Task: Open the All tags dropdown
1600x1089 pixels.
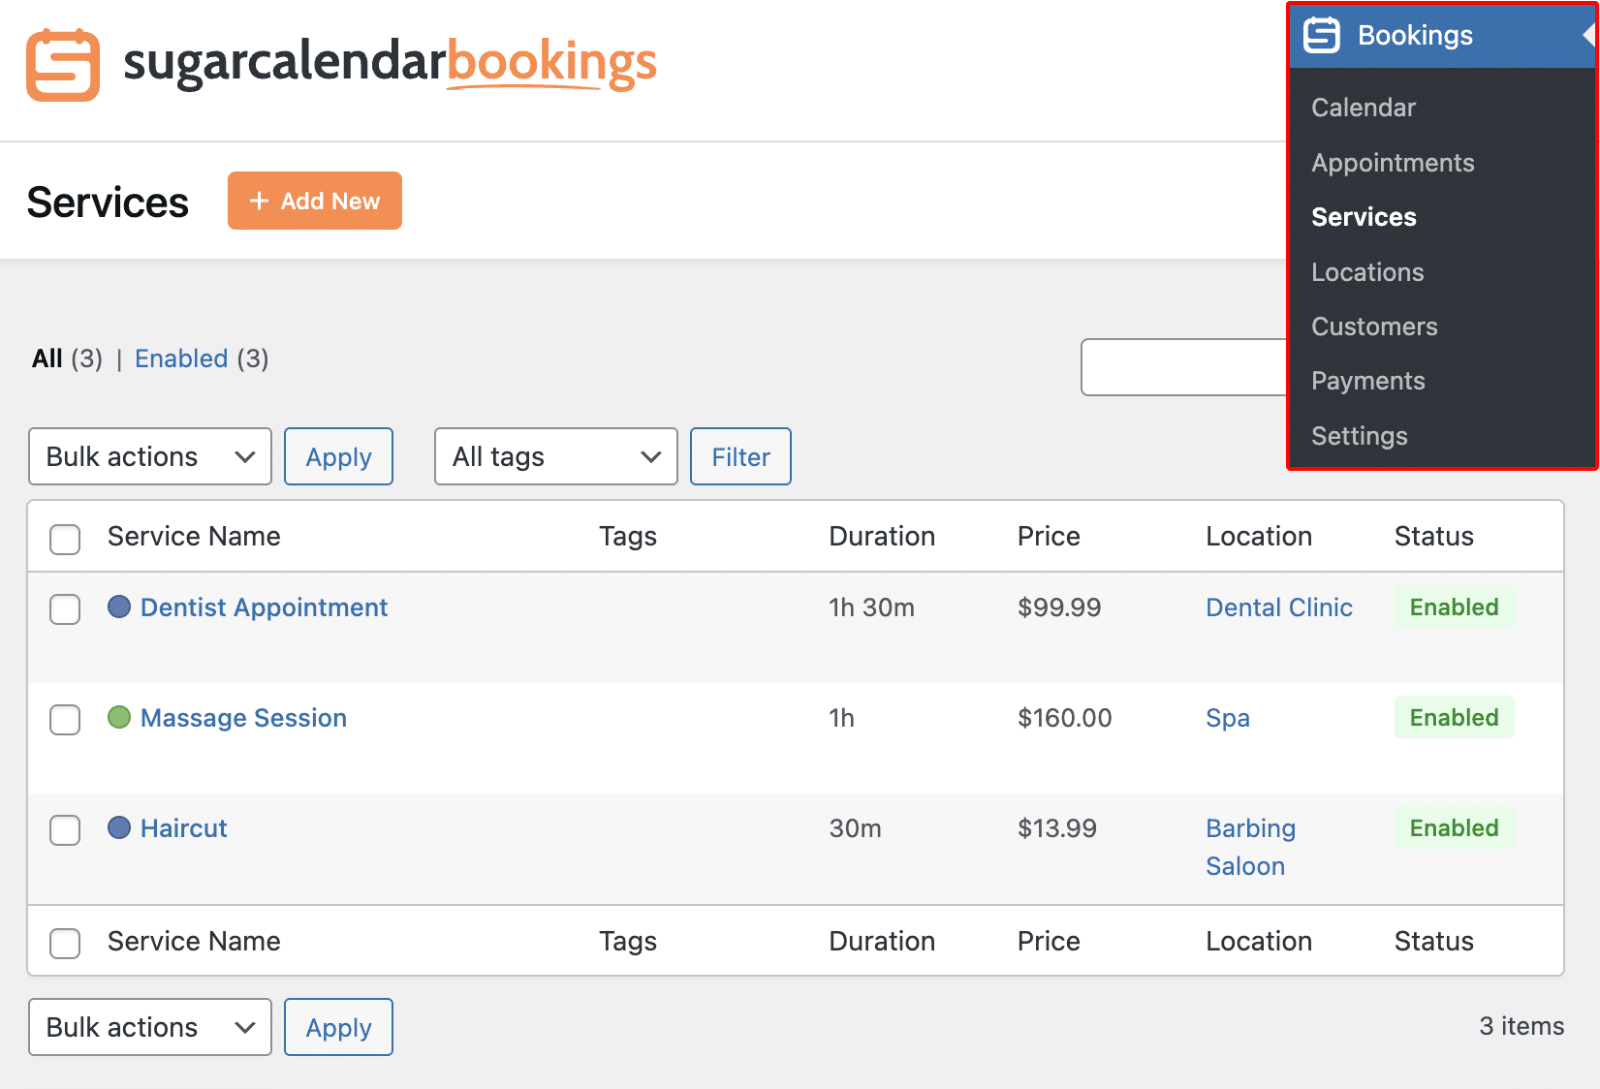Action: [x=555, y=456]
